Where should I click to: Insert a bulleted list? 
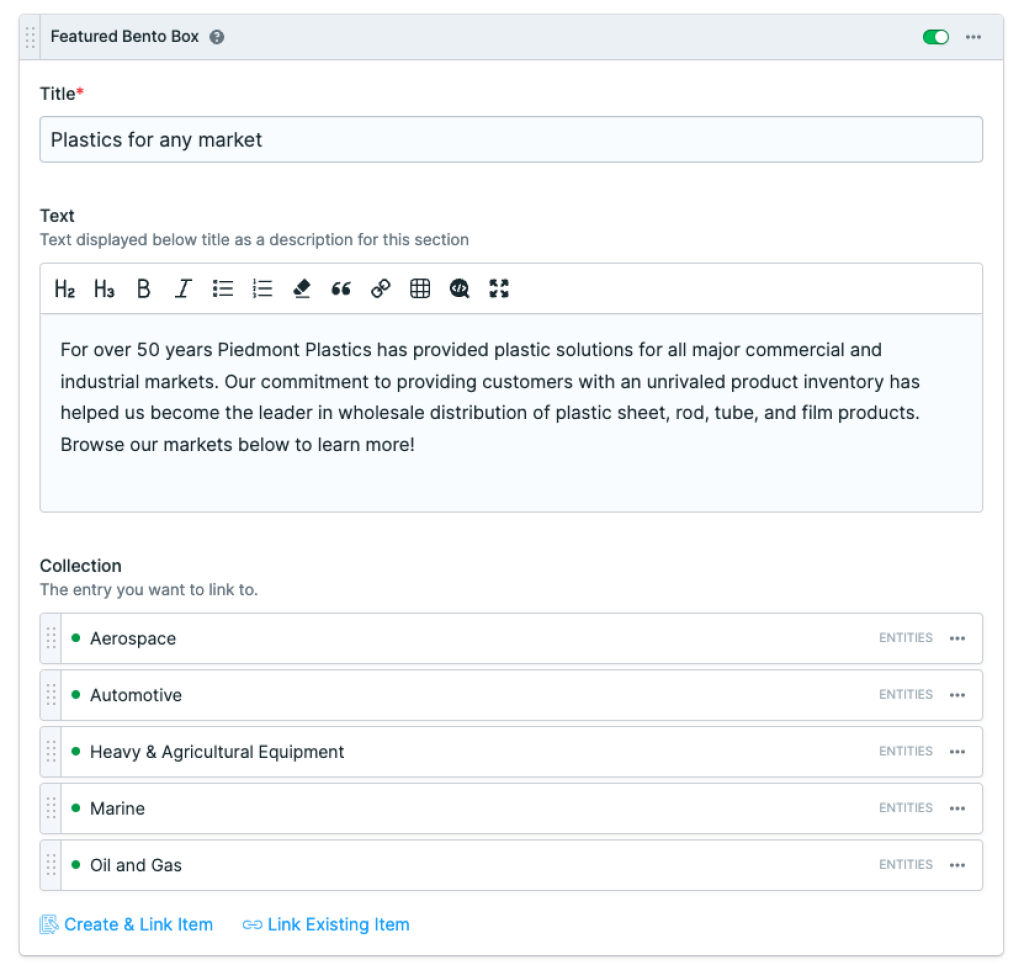point(222,289)
